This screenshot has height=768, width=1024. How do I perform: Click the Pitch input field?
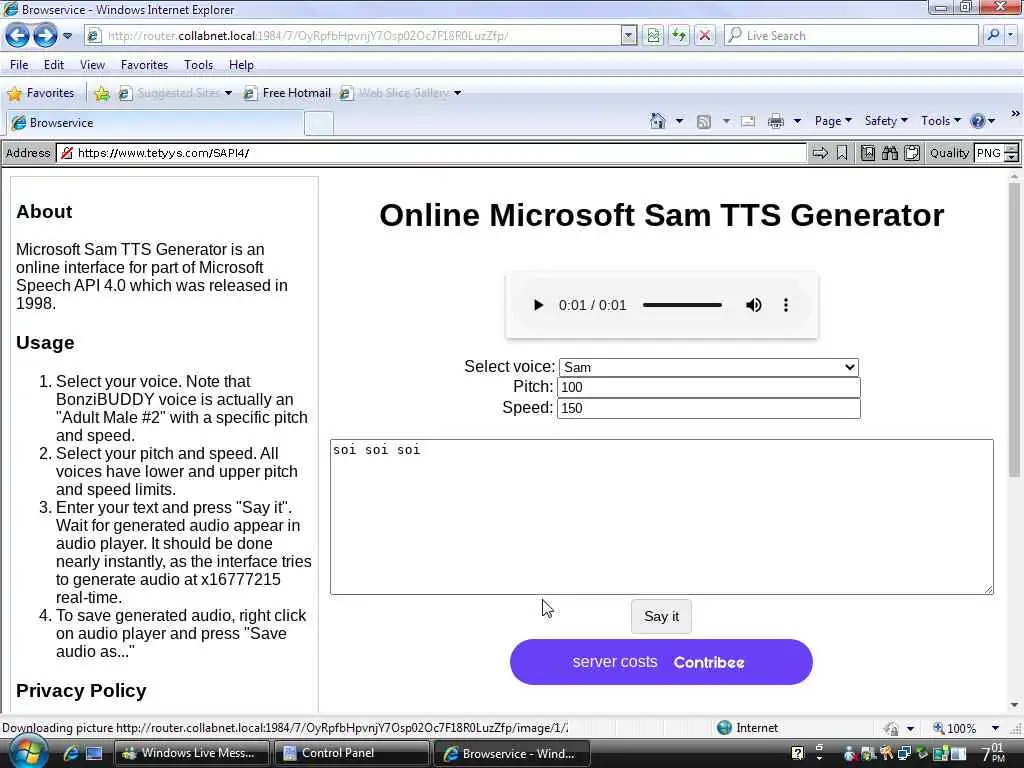709,387
